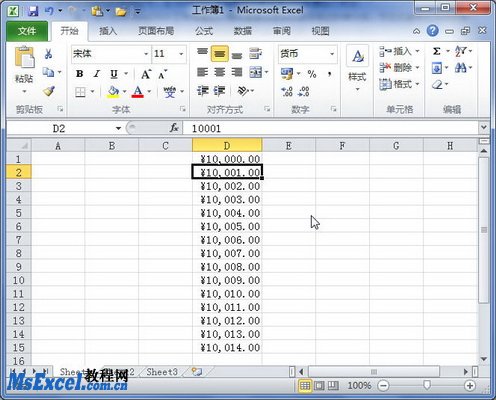Open the green 文件 menu
The width and height of the screenshot is (496, 400).
[27, 31]
